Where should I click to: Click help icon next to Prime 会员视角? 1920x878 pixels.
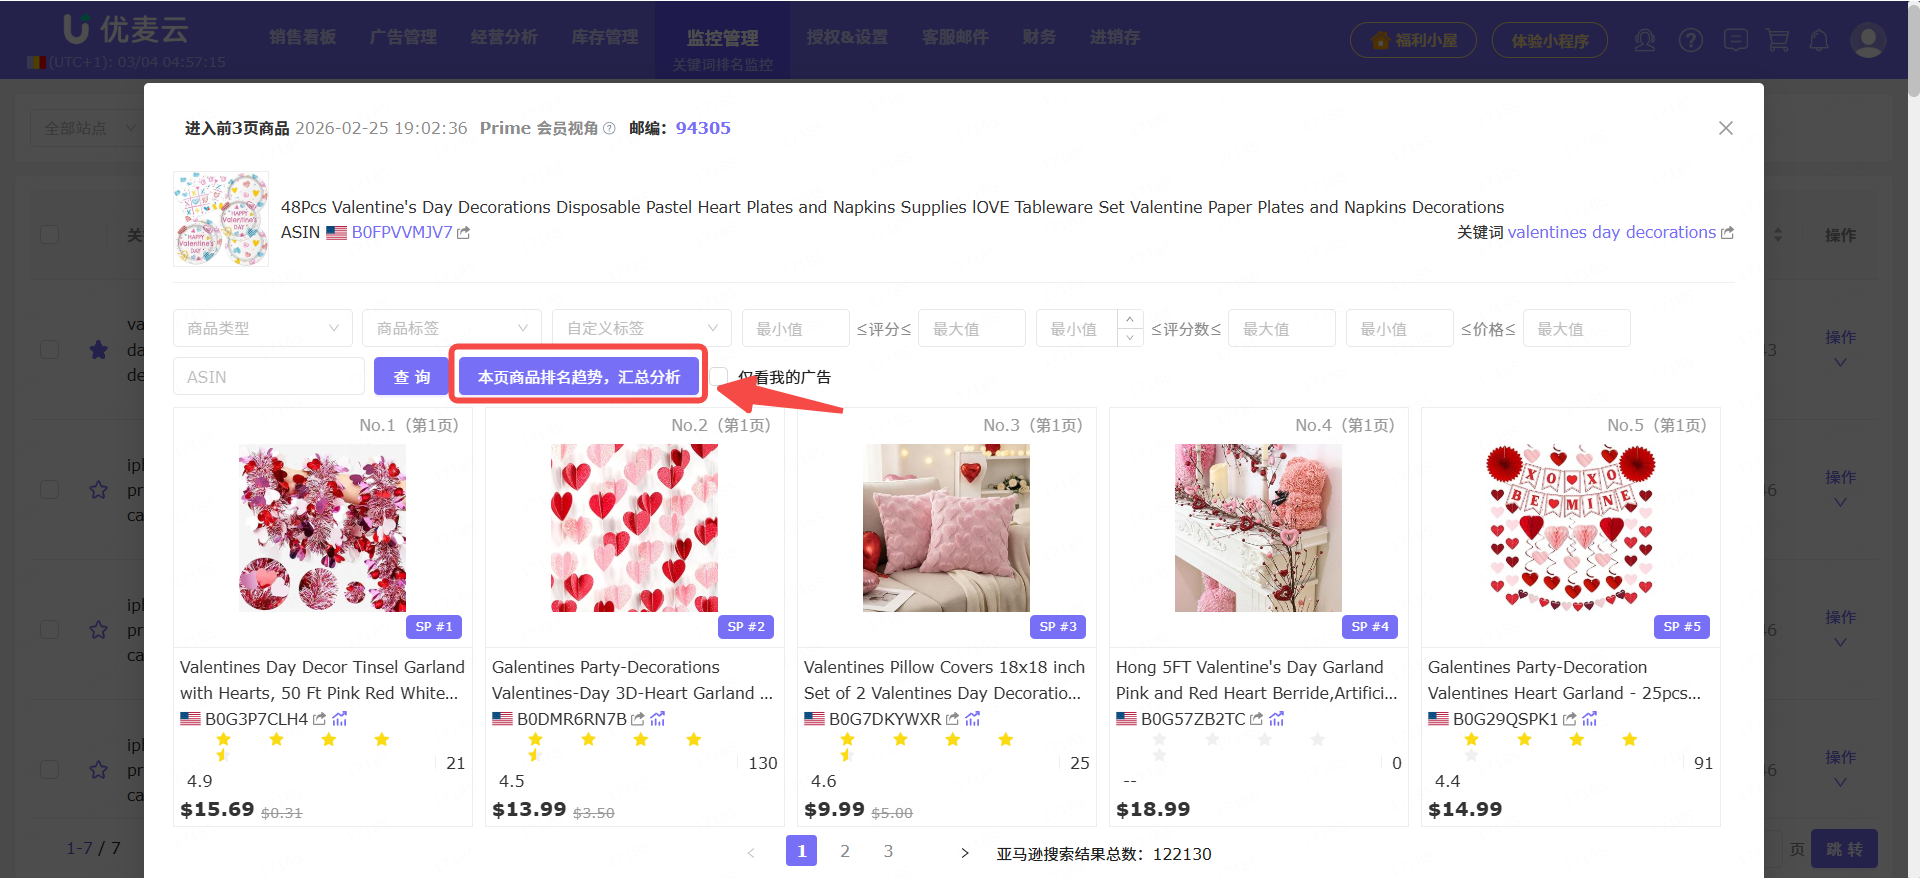(609, 129)
